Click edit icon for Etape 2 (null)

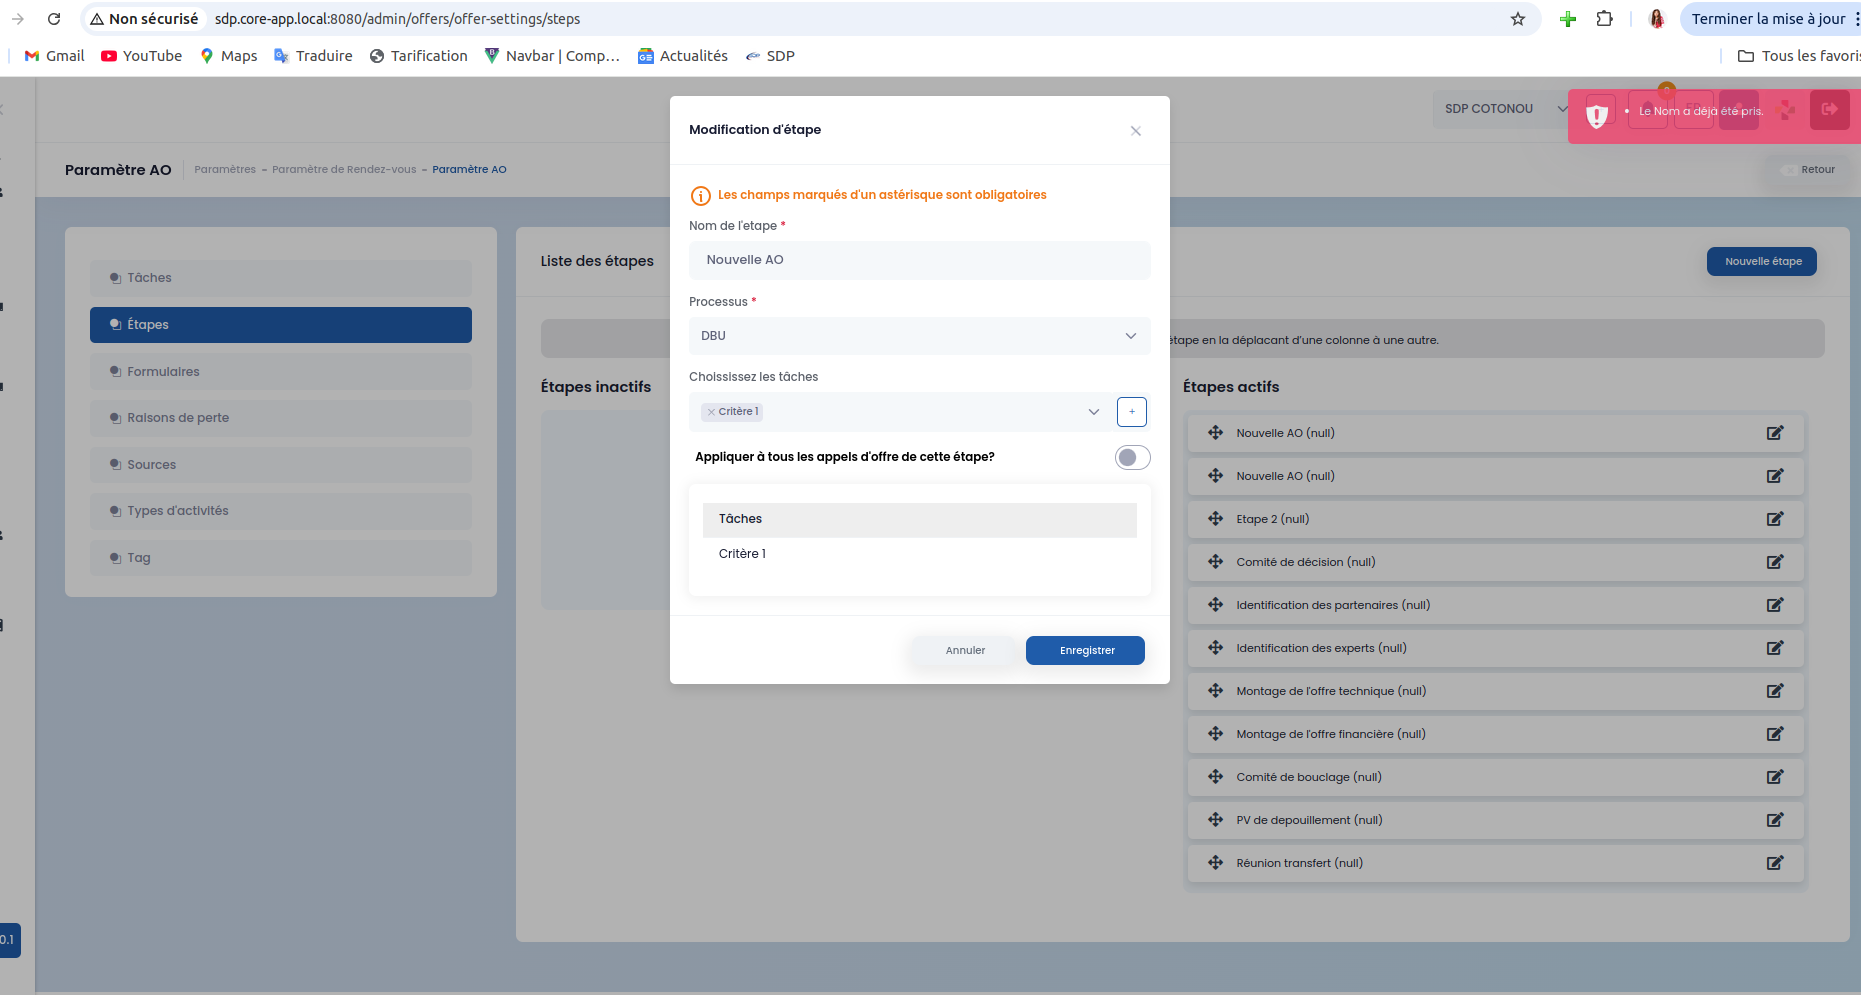click(x=1774, y=519)
